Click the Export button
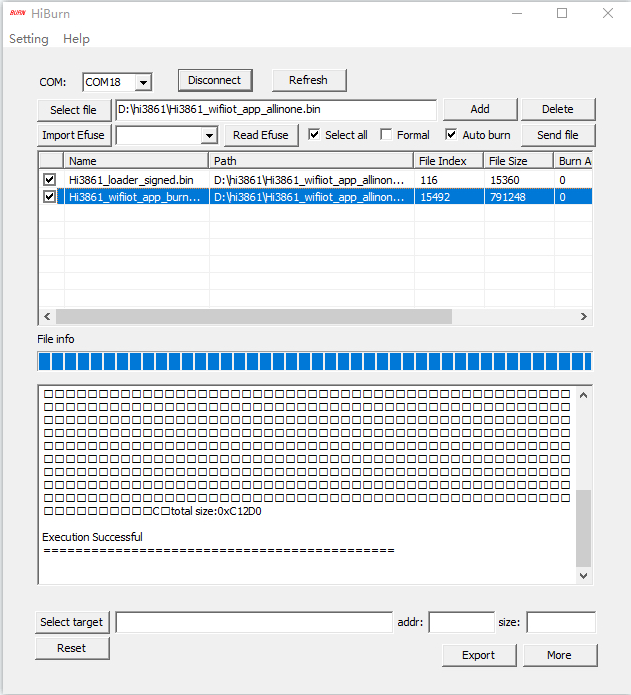 point(478,655)
